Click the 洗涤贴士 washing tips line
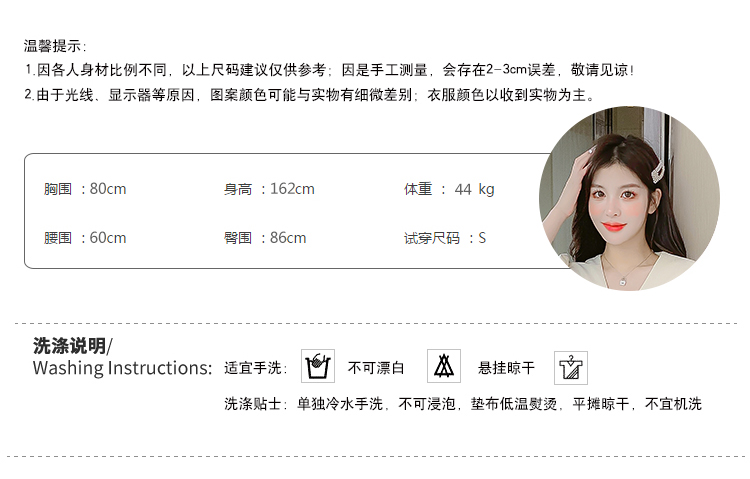750x479 pixels. (x=463, y=404)
